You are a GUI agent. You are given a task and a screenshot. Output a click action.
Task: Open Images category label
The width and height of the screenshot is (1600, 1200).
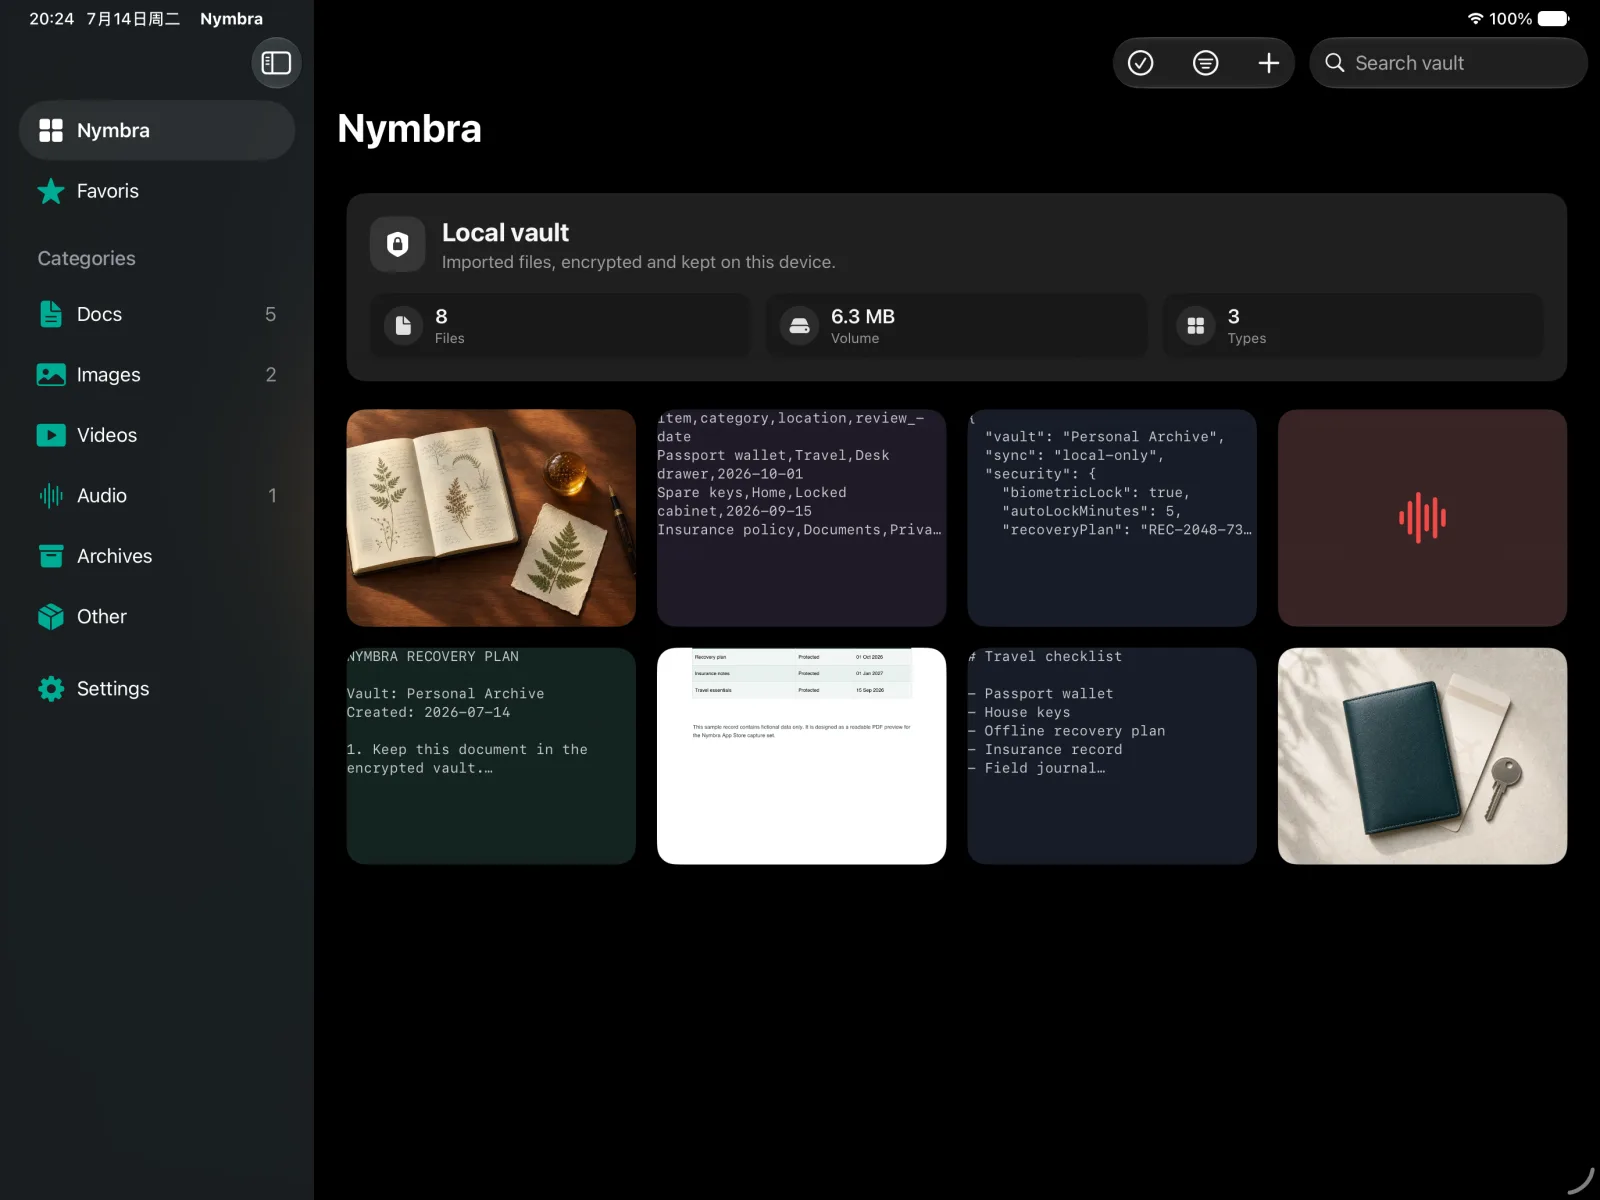(x=108, y=375)
